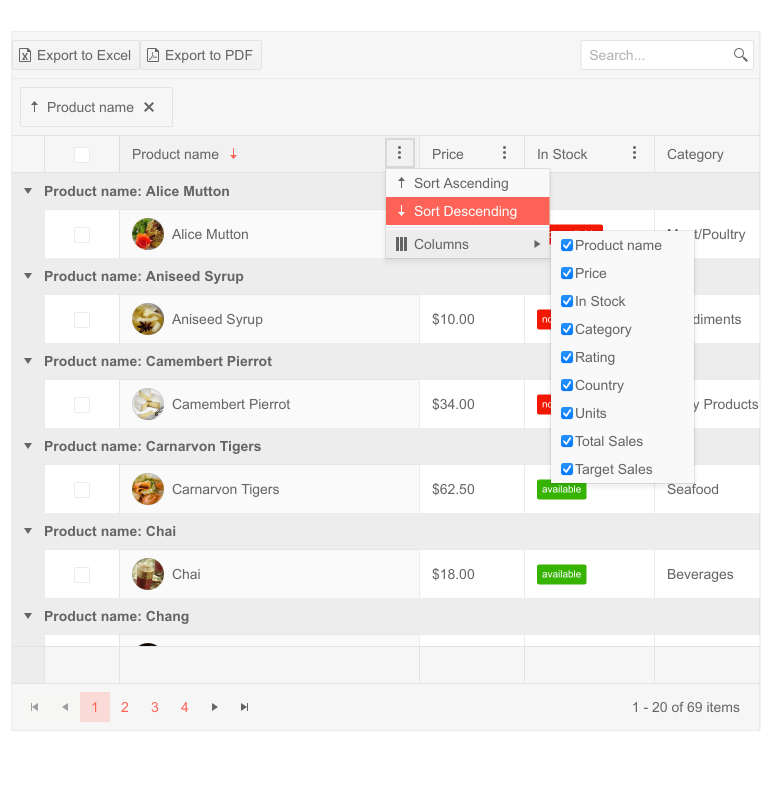Viewport: 770px width, 791px height.
Task: Go to page 2
Action: [x=125, y=707]
